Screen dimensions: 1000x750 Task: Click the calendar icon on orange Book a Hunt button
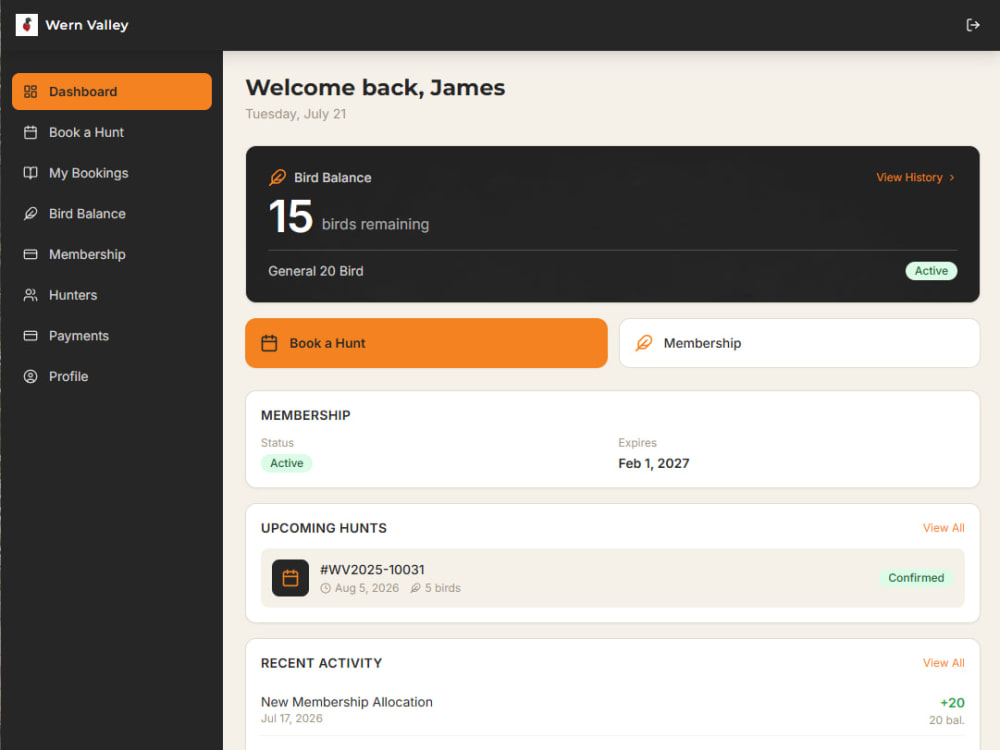coord(269,343)
